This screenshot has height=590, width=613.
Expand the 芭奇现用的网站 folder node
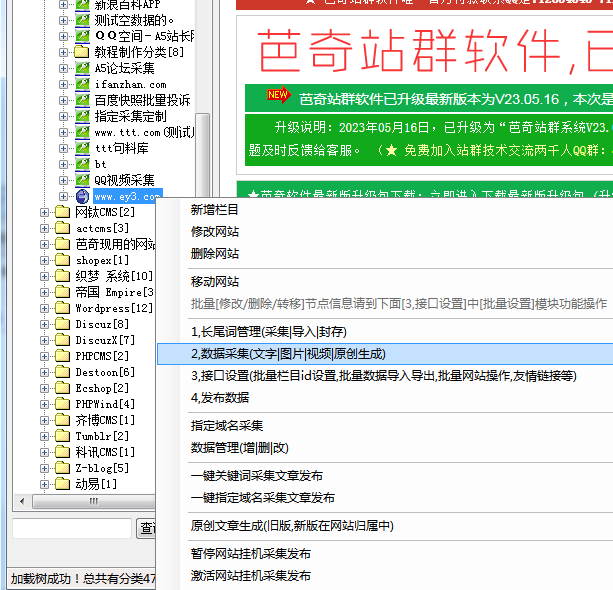click(x=44, y=244)
